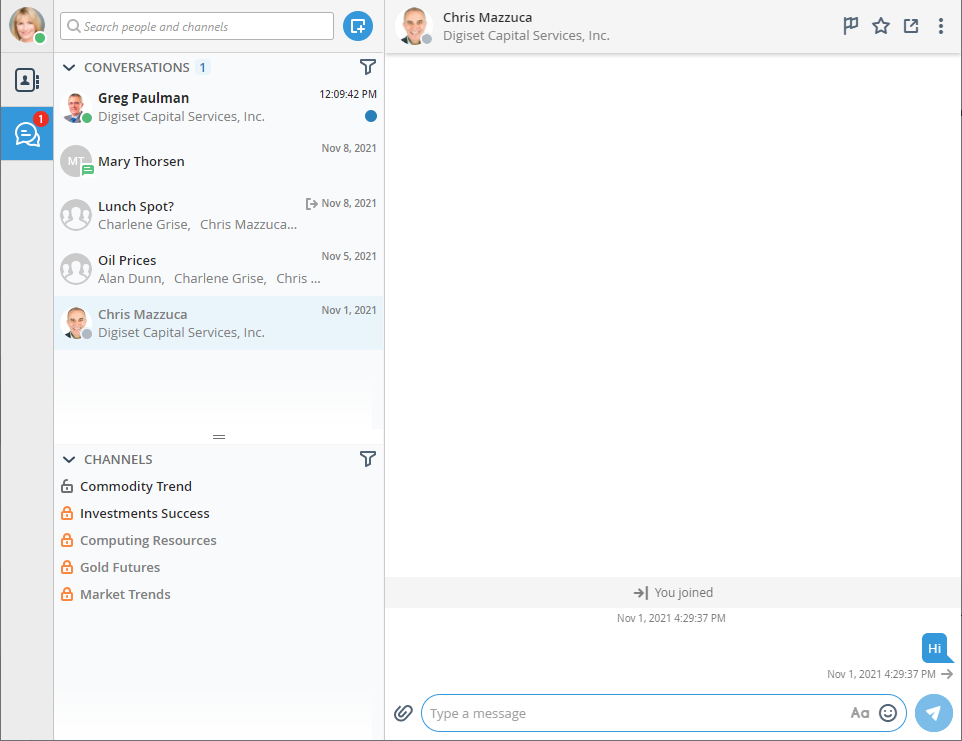
Task: Click the flag icon in chat header
Action: pos(851,26)
